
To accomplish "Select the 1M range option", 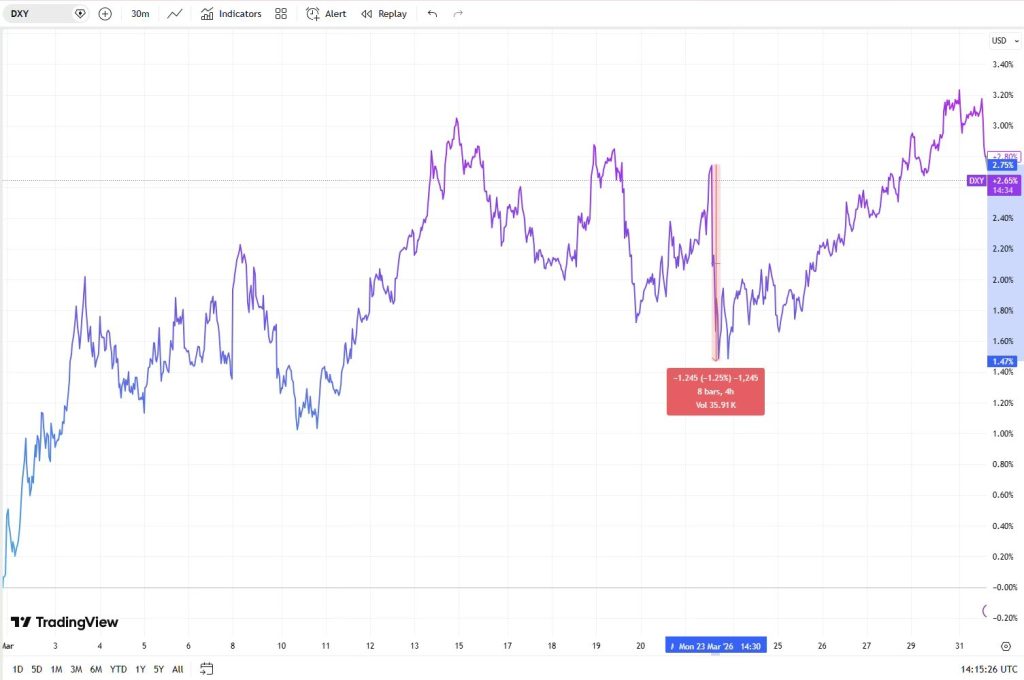I will pos(56,668).
